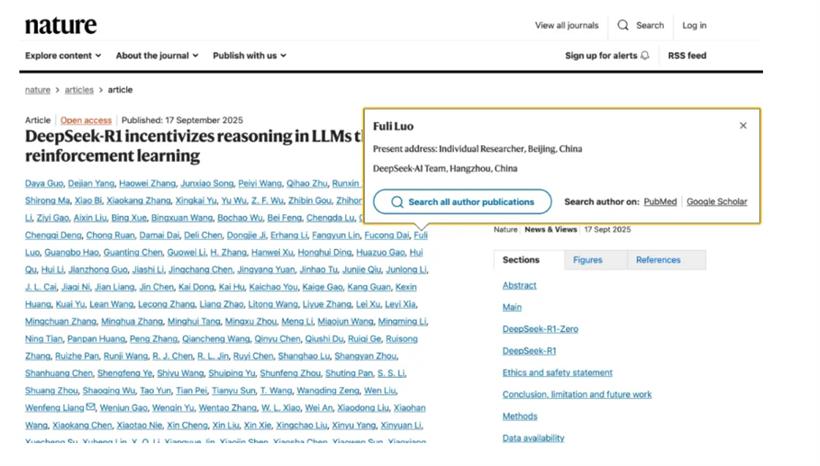The image size is (820, 466).
Task: Click the Log in link
Action: click(x=694, y=25)
